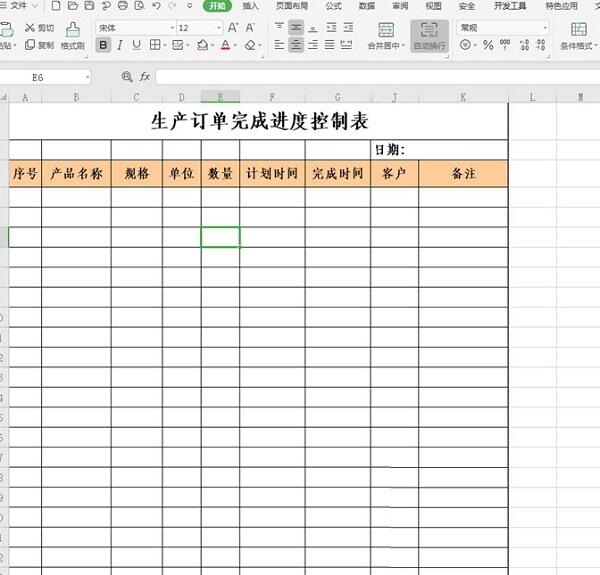
Task: Open the font name 宋体 dropdown
Action: point(172,28)
